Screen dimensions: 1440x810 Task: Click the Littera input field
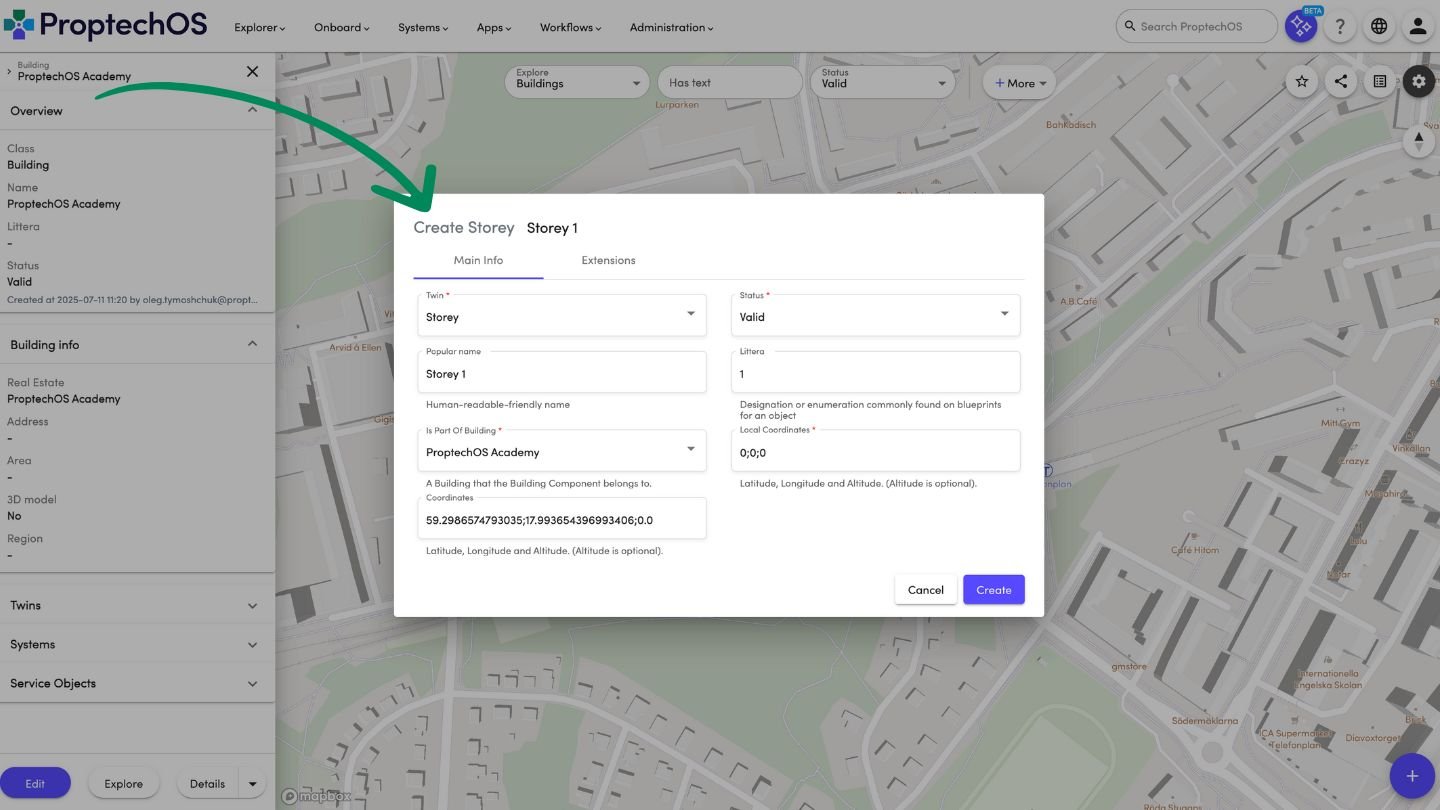[x=876, y=372]
